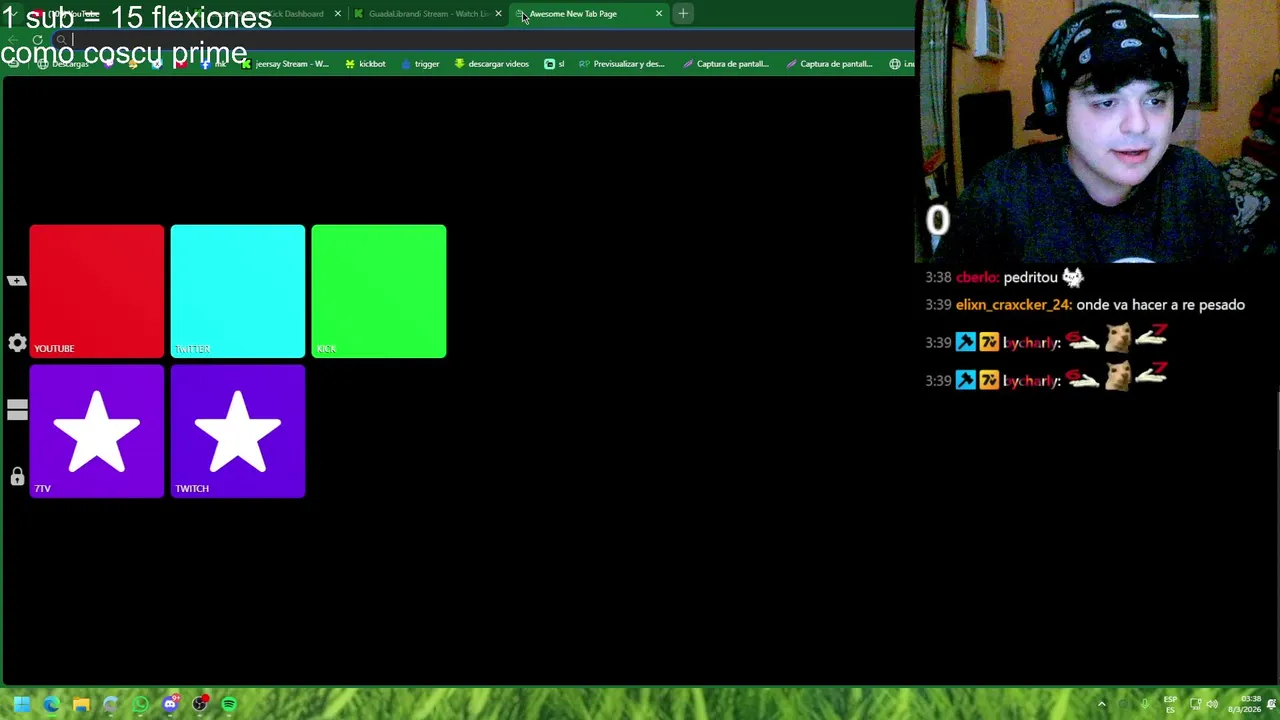Expand the hidden system tray icons
This screenshot has width=1280, height=720.
(x=1102, y=704)
